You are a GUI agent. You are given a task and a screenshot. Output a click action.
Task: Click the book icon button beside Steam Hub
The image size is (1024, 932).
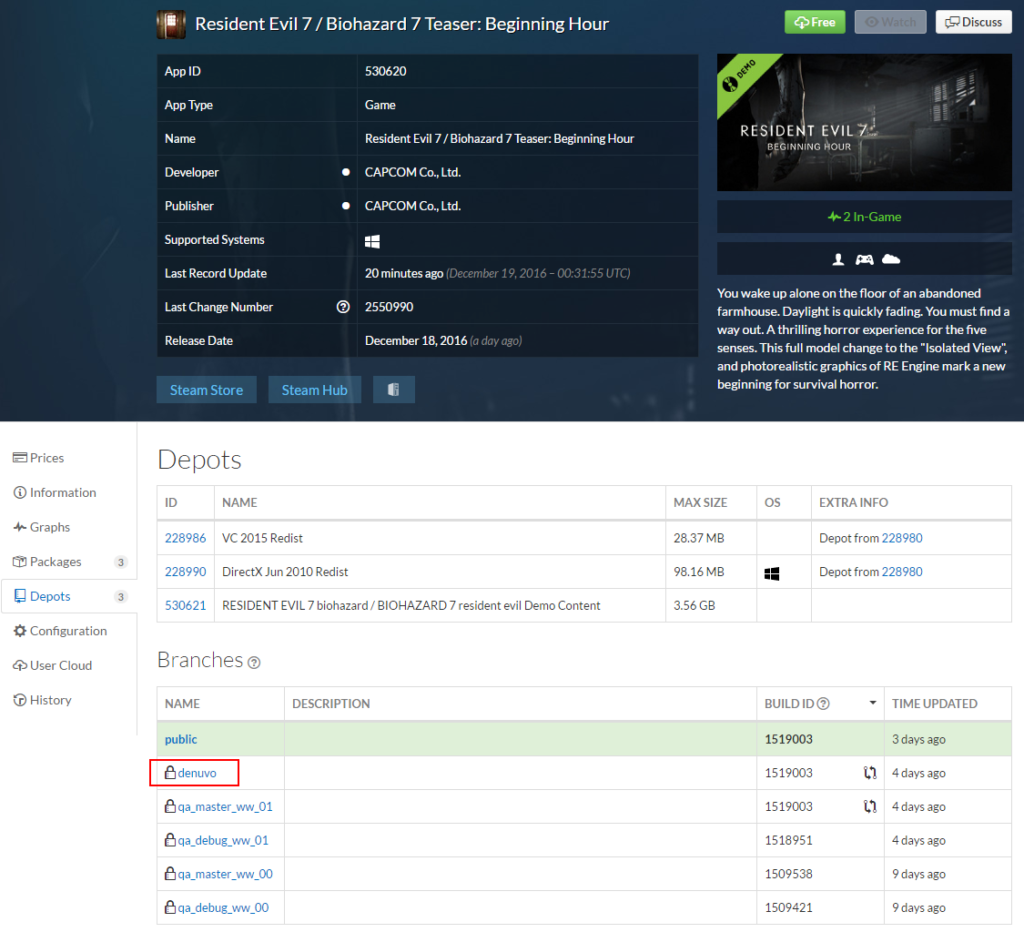(393, 390)
